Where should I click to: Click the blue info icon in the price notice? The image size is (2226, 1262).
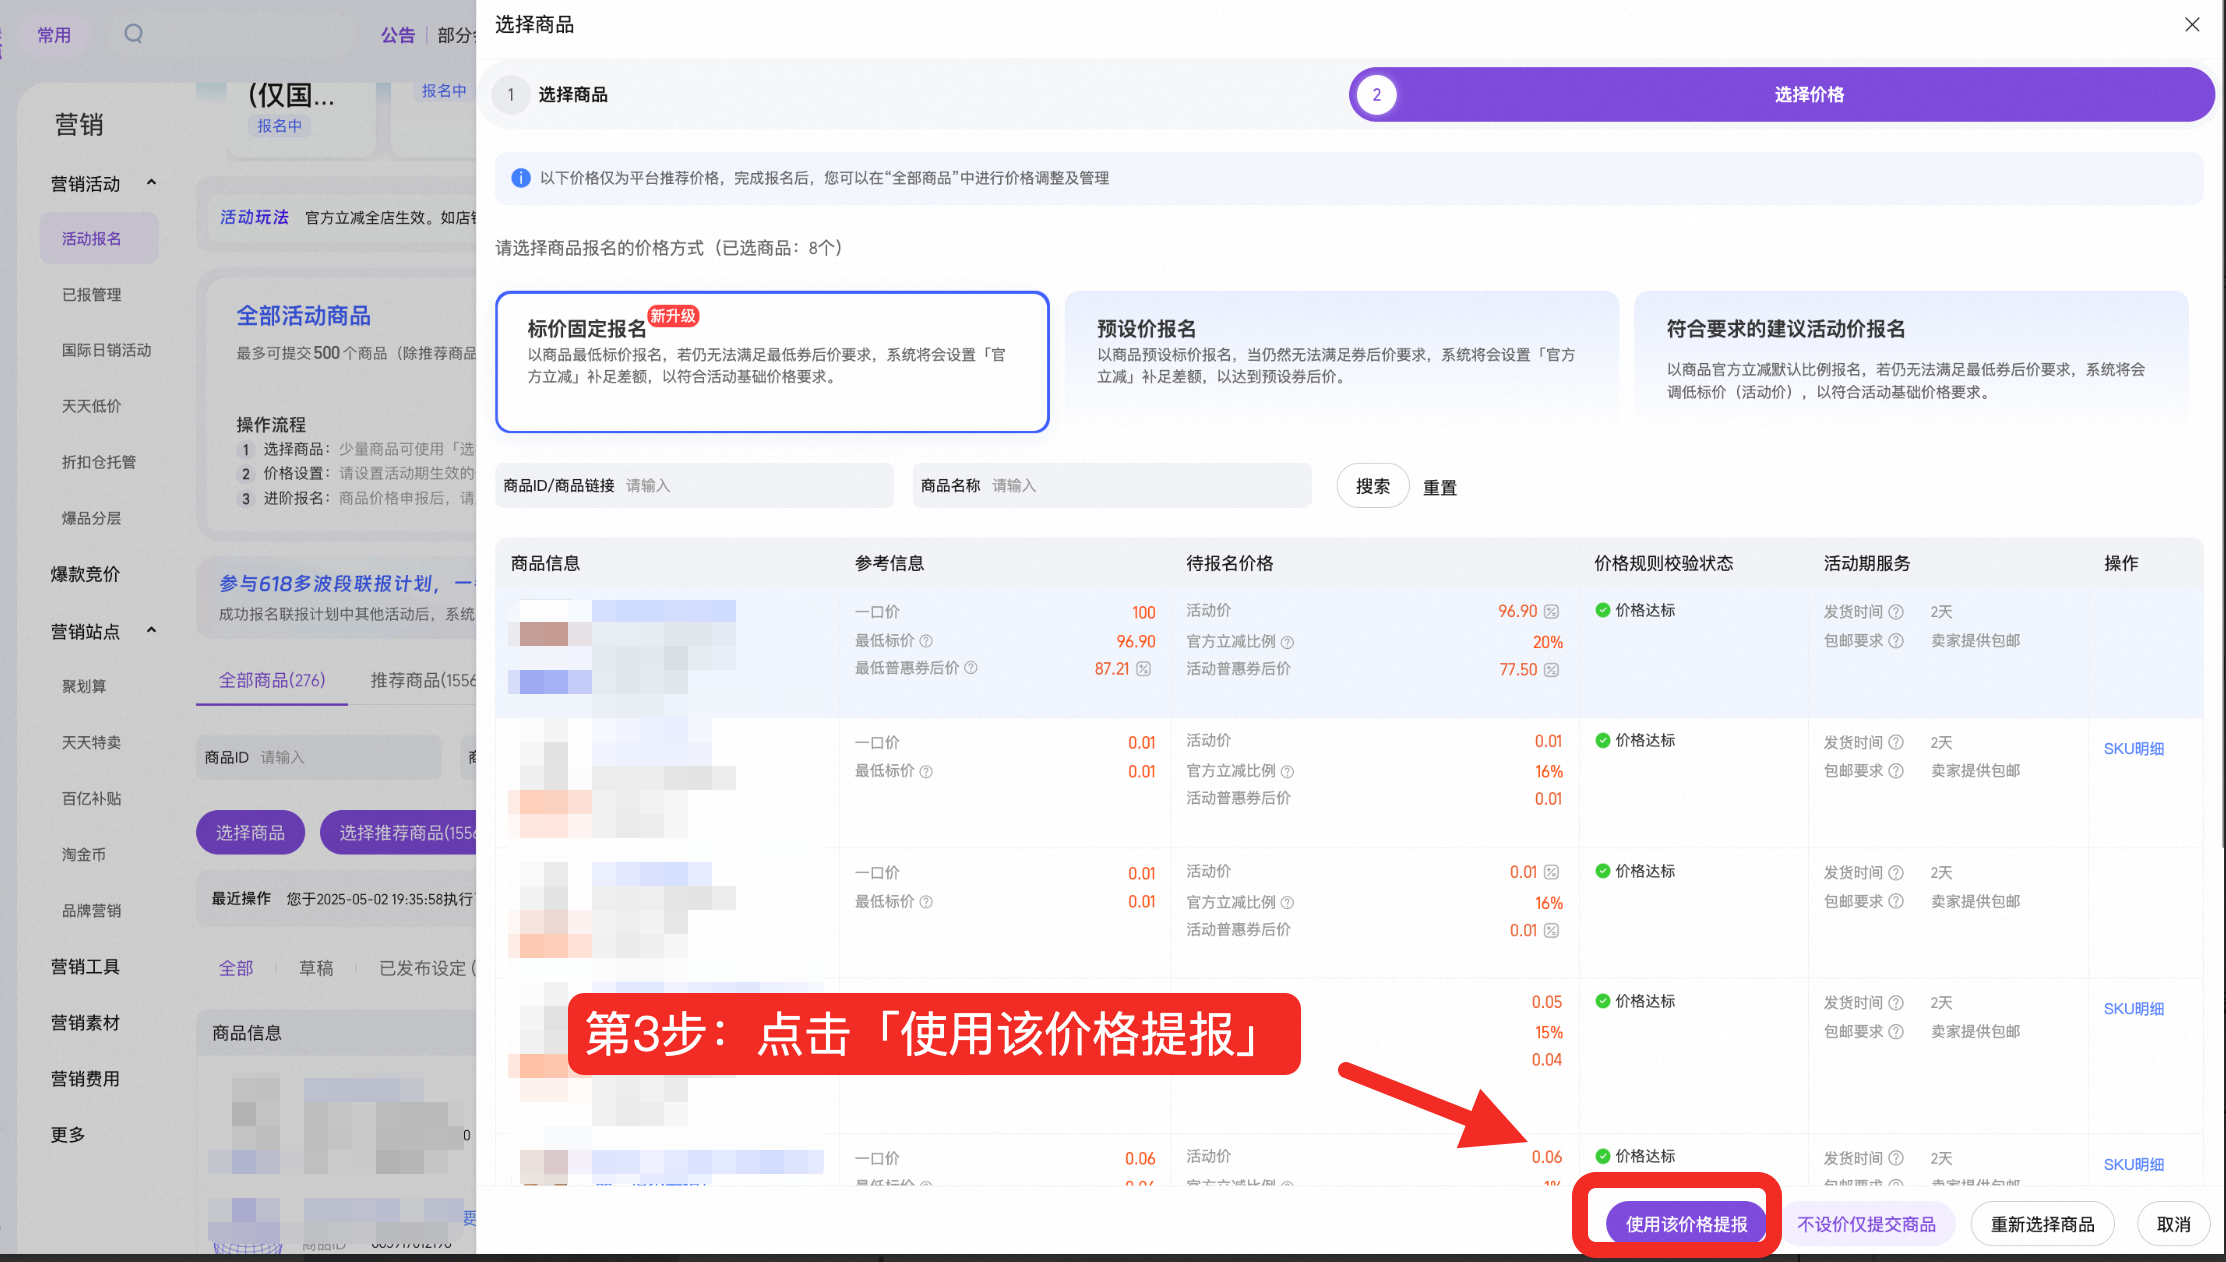[x=521, y=178]
